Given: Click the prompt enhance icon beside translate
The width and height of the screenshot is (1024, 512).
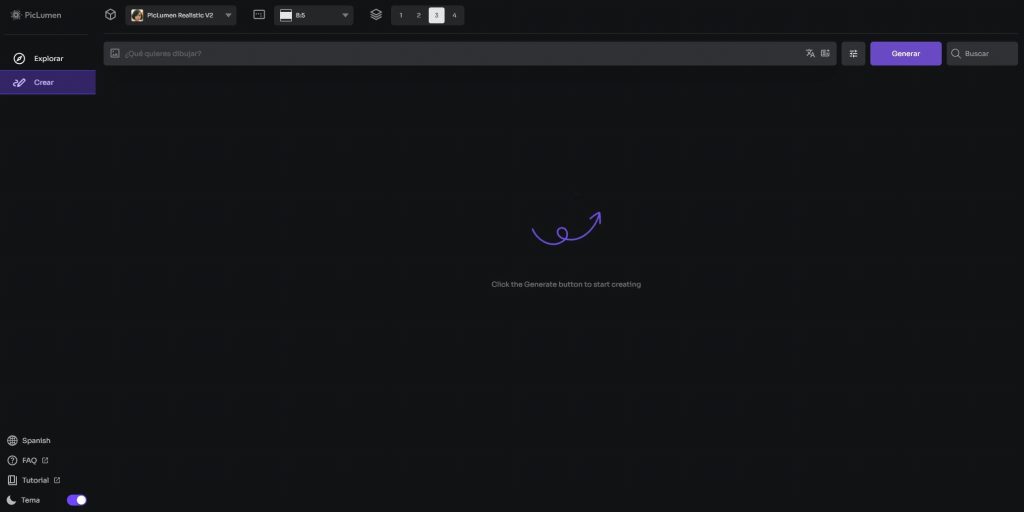Looking at the screenshot, I should point(825,53).
